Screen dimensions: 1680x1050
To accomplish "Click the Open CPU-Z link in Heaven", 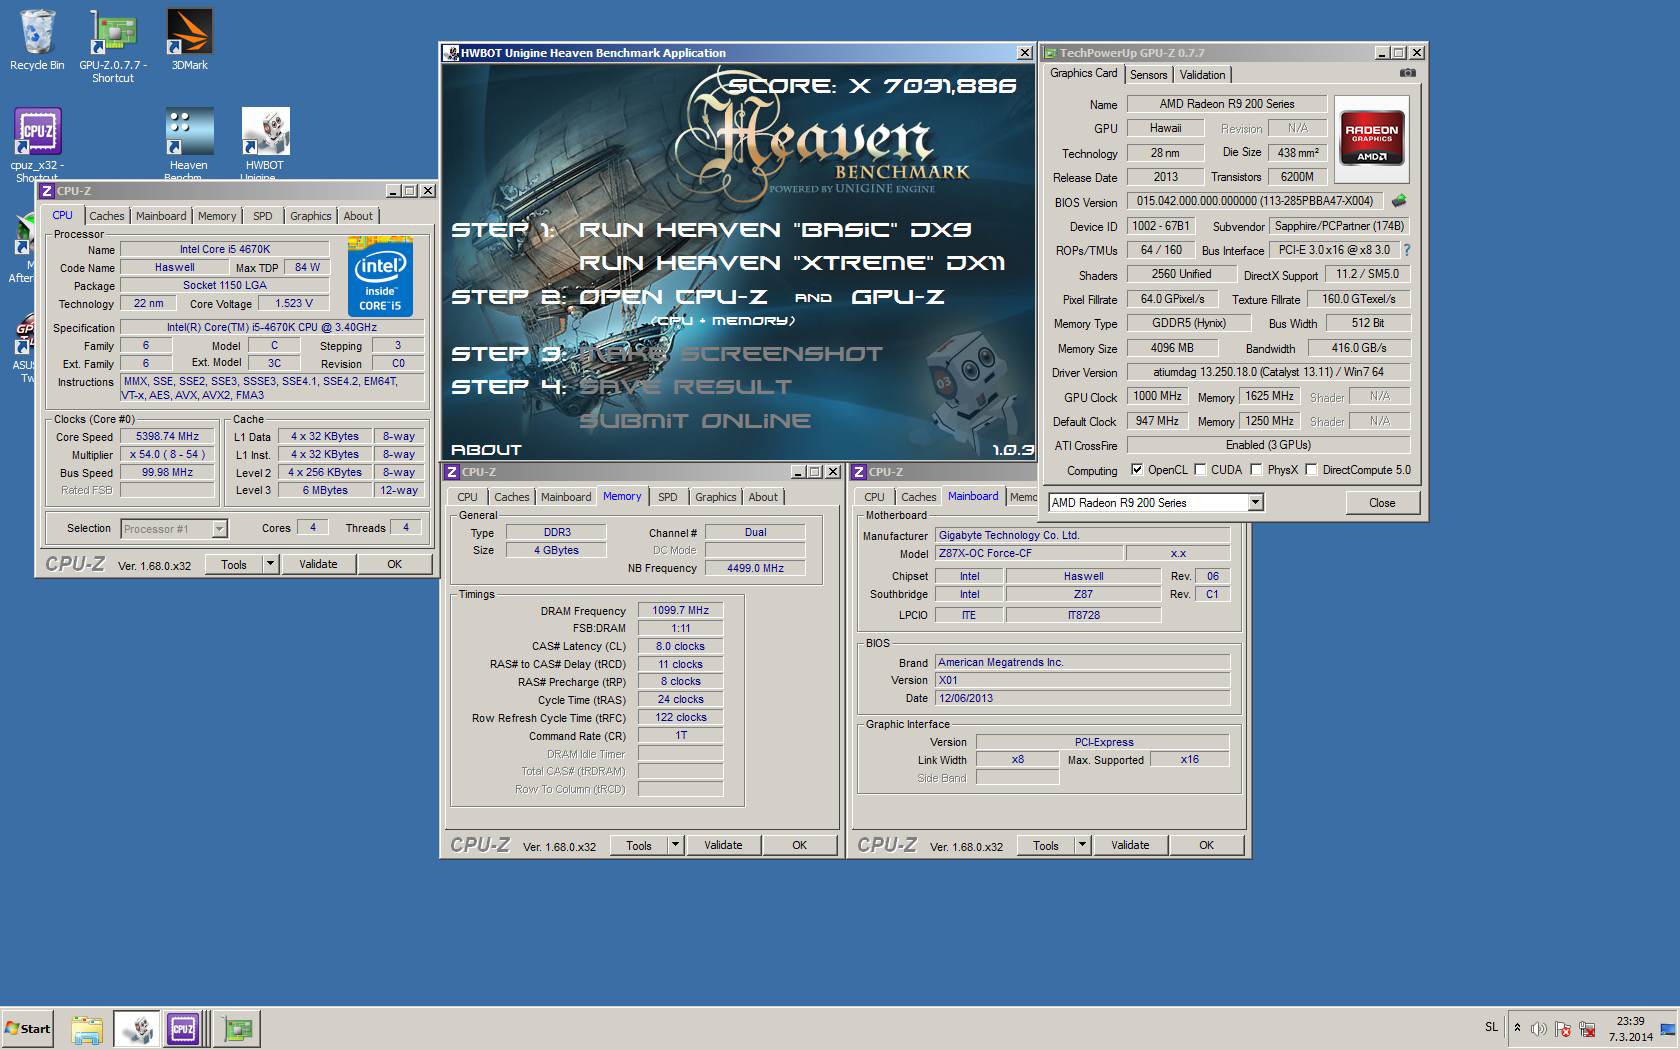I will [673, 297].
